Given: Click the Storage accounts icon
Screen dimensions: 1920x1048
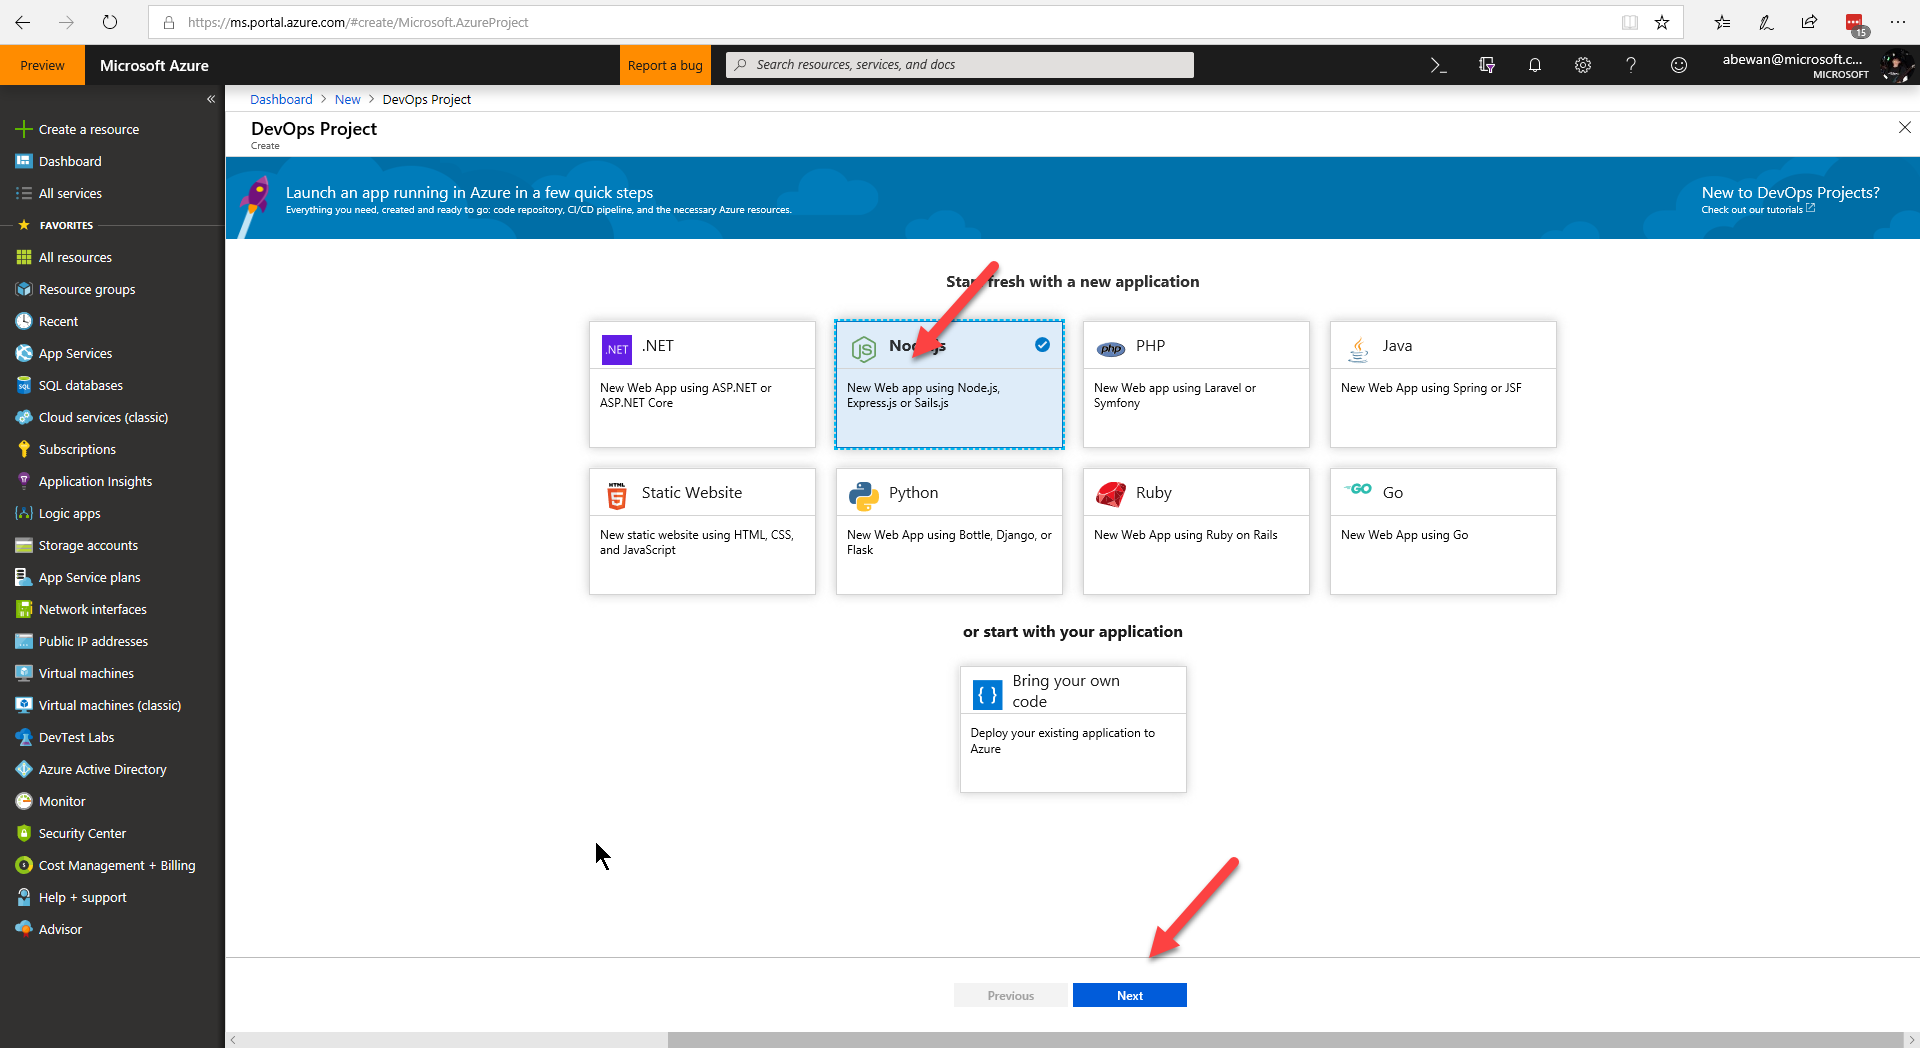Looking at the screenshot, I should click(24, 545).
